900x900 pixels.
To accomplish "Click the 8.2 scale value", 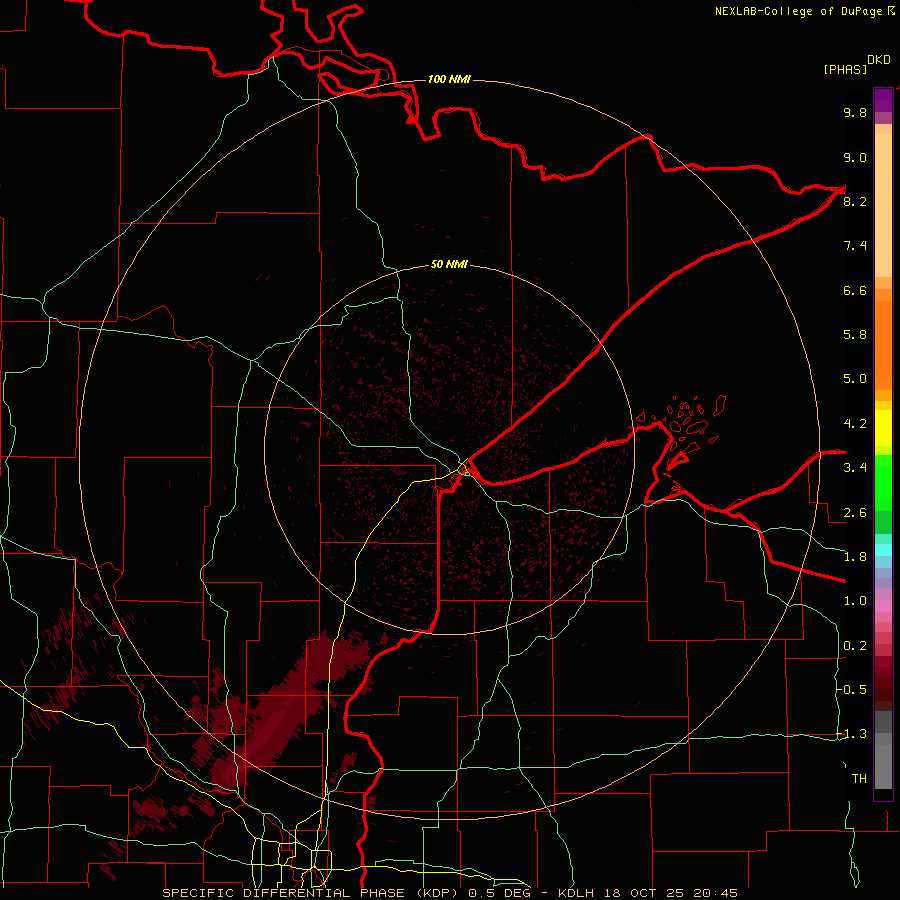I will tap(855, 201).
